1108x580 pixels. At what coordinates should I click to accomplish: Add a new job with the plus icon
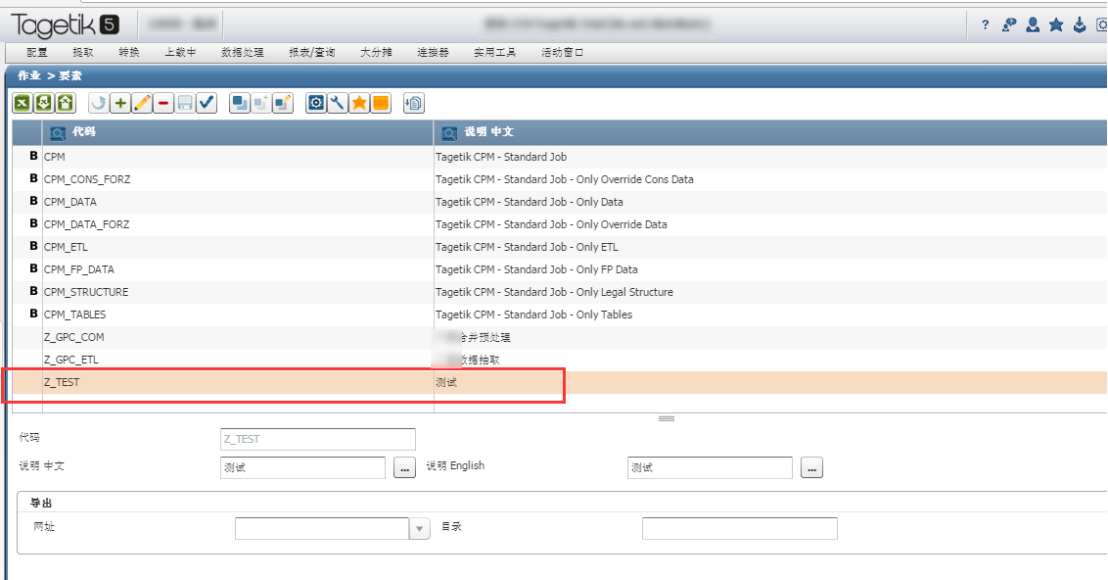click(x=120, y=103)
